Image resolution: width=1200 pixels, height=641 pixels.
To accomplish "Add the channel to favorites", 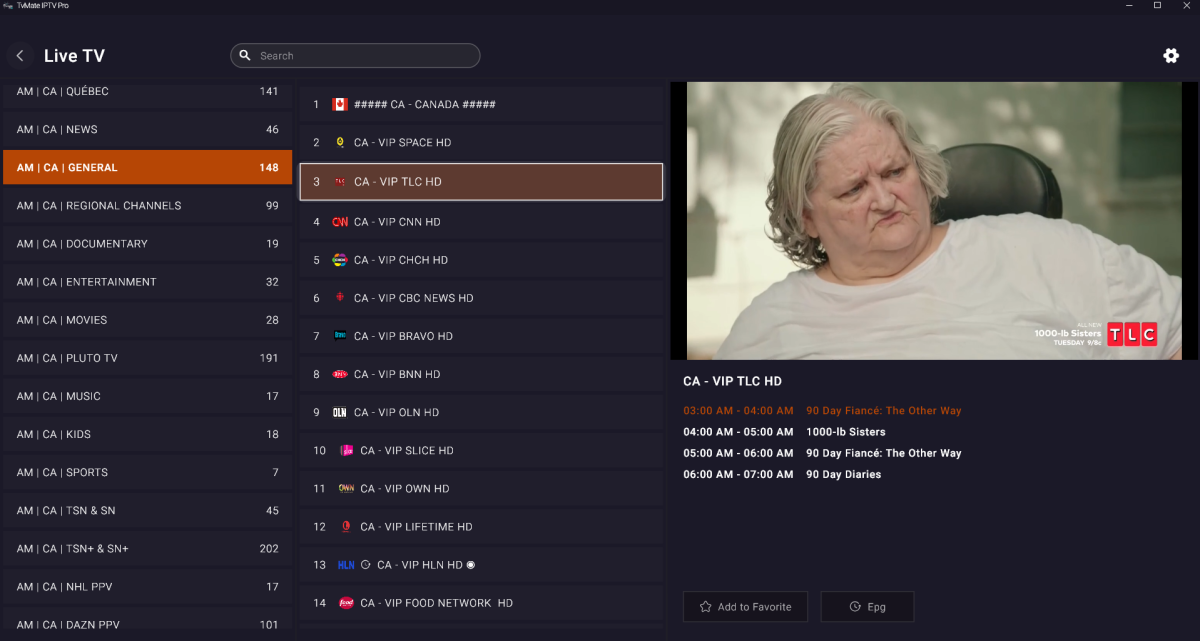I will coord(745,607).
